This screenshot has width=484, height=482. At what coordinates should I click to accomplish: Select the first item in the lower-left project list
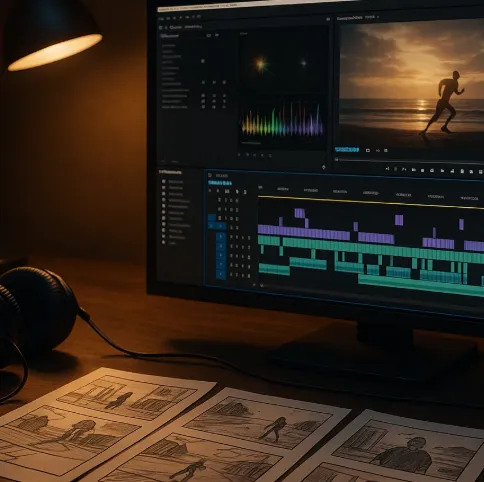(x=173, y=182)
